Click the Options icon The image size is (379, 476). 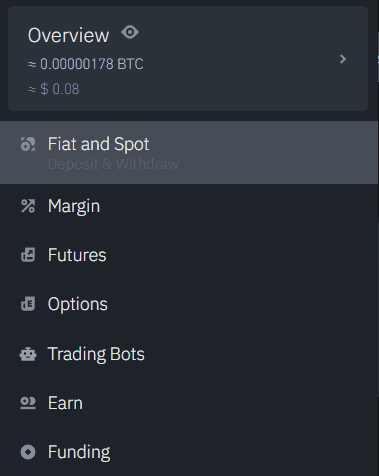(x=28, y=304)
